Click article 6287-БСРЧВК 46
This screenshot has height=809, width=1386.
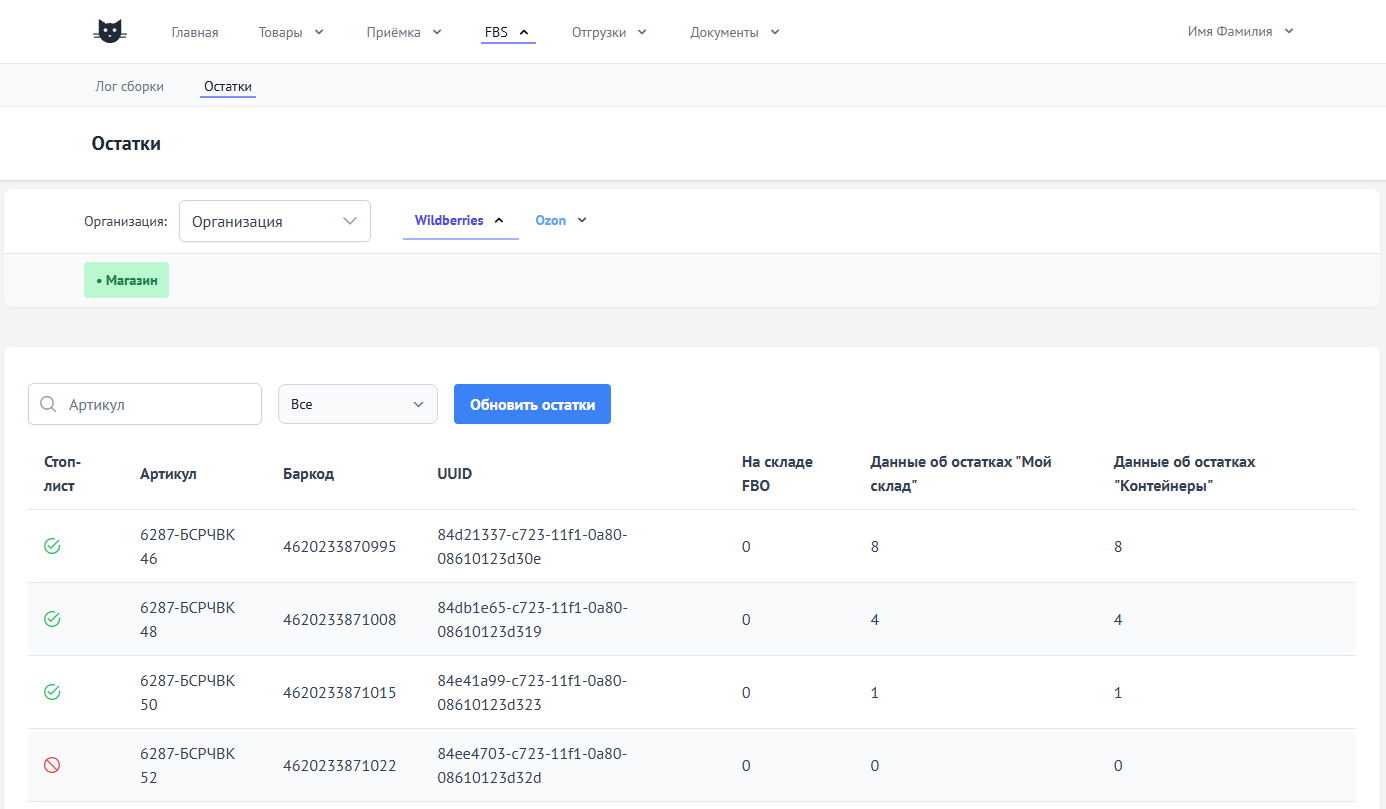click(188, 547)
